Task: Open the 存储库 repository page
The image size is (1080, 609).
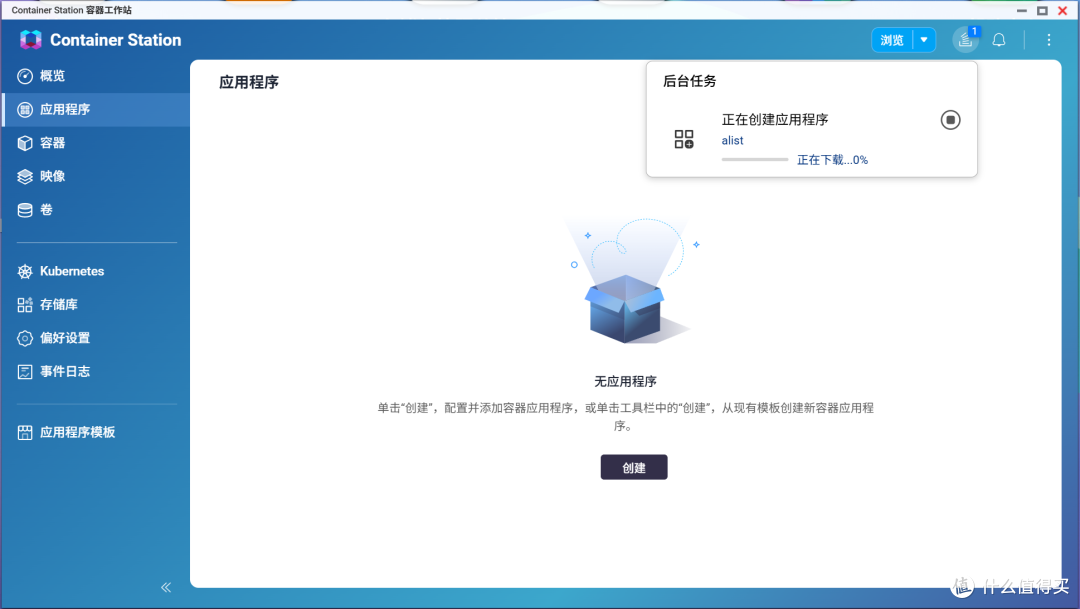Action: coord(96,304)
